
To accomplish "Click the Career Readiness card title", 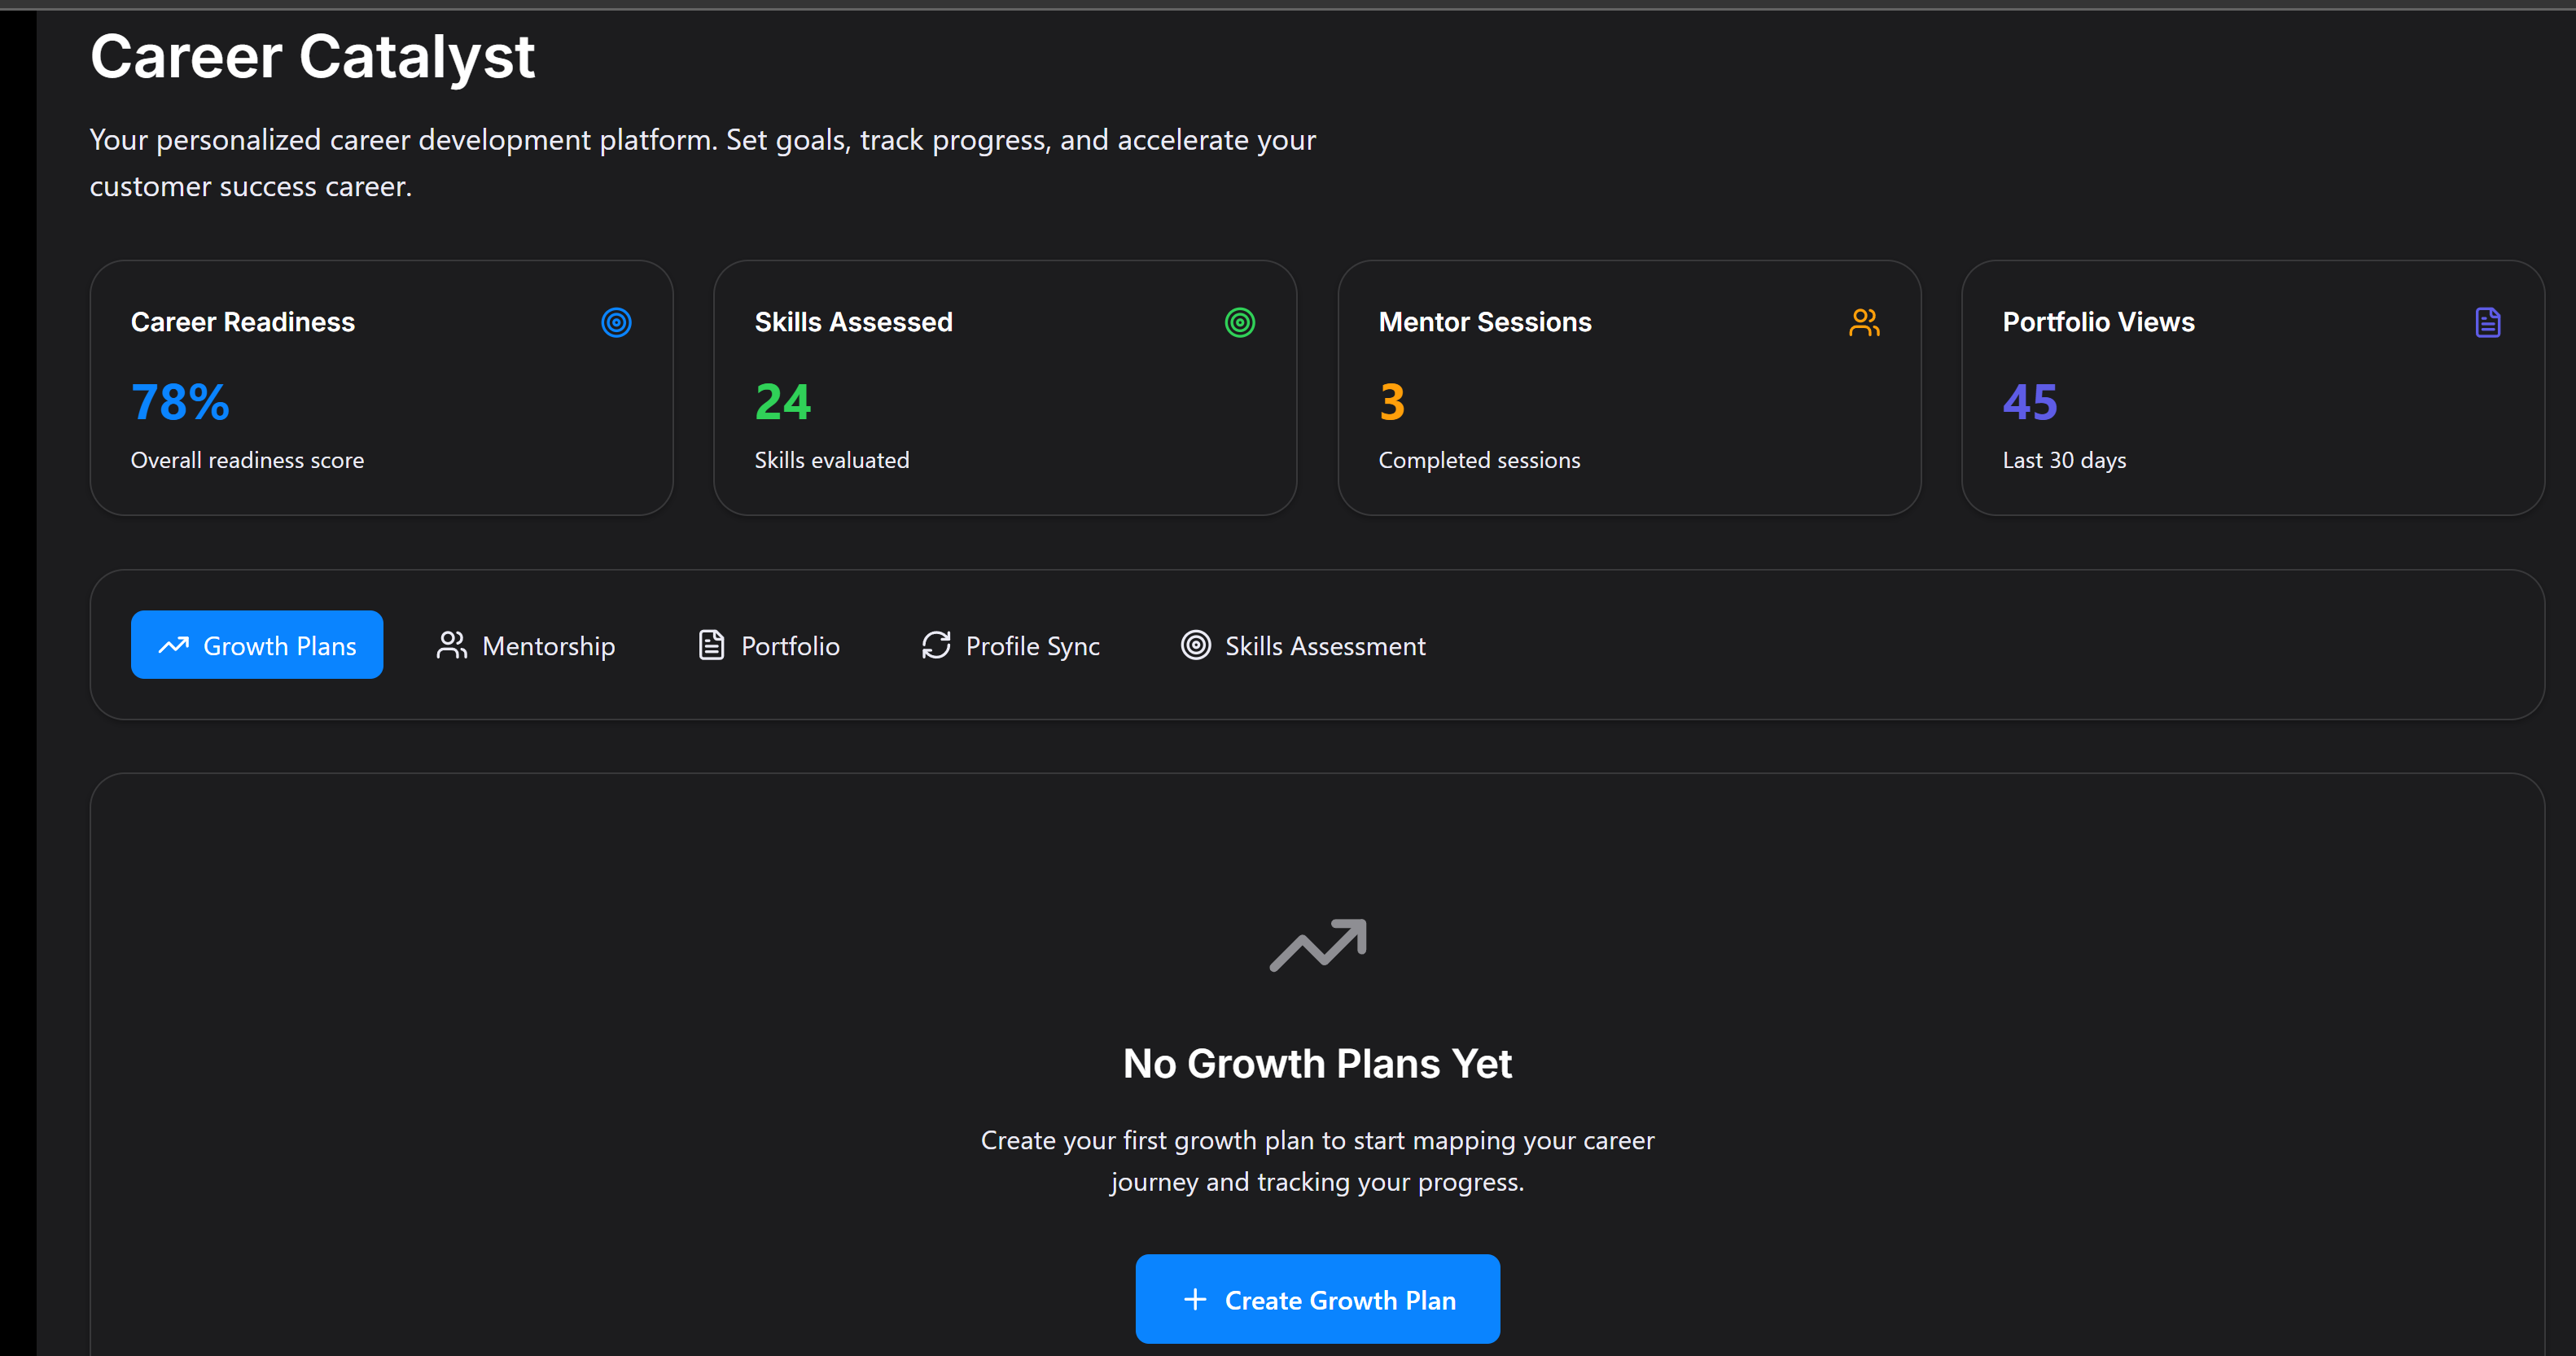I will (x=243, y=322).
